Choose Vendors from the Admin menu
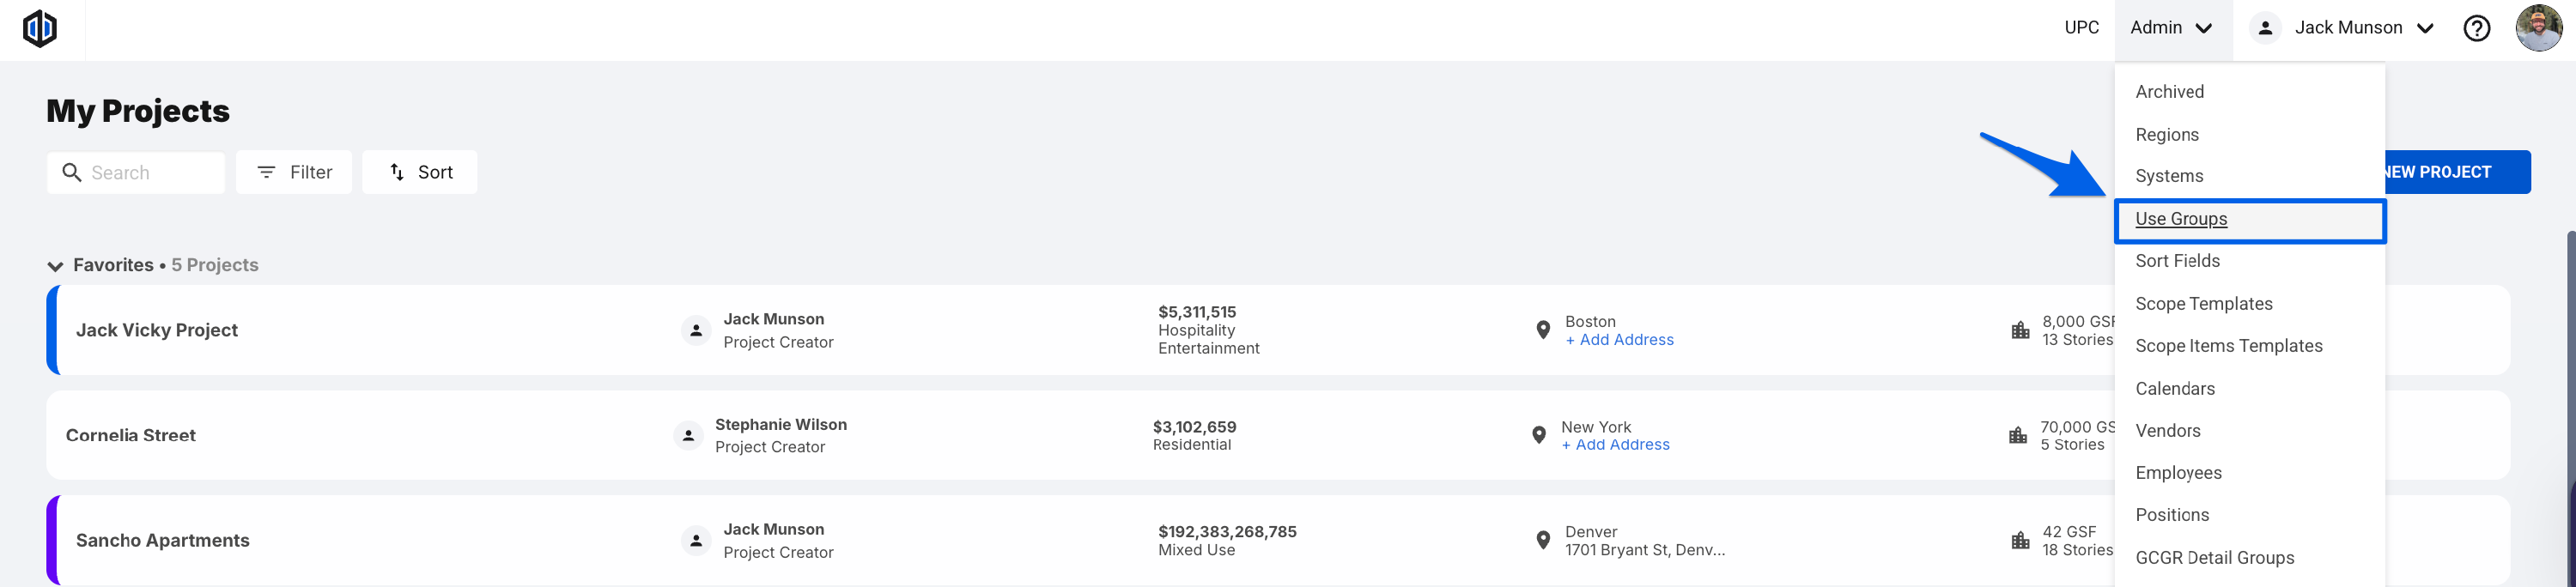Screen dimensions: 2576x587 (2167, 431)
